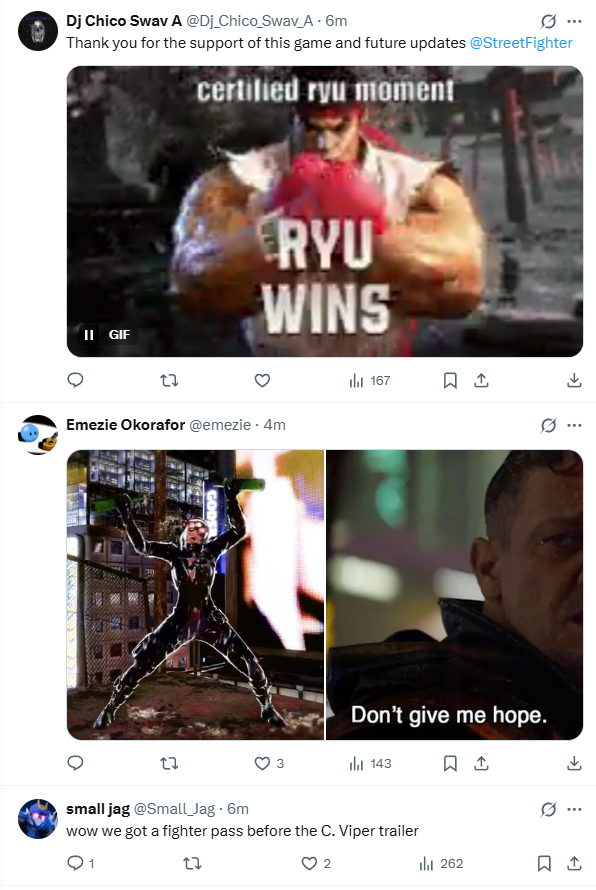The image size is (596, 890).
Task: Click Grok icon on Emezie's tweet
Action: click(548, 425)
